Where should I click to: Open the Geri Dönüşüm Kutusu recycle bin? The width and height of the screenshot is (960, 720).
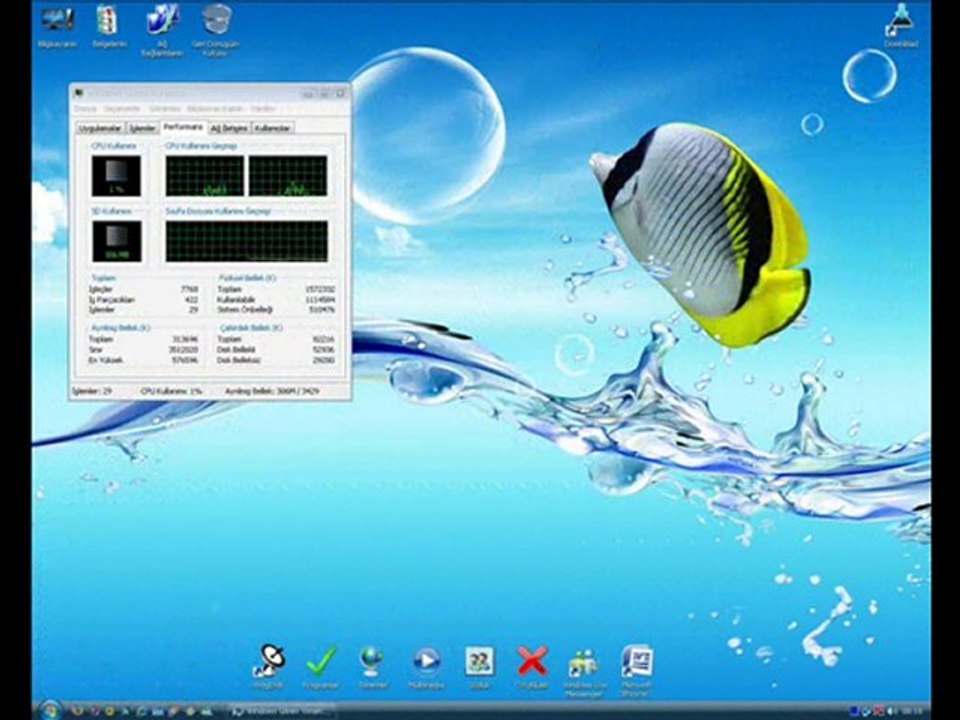point(216,29)
